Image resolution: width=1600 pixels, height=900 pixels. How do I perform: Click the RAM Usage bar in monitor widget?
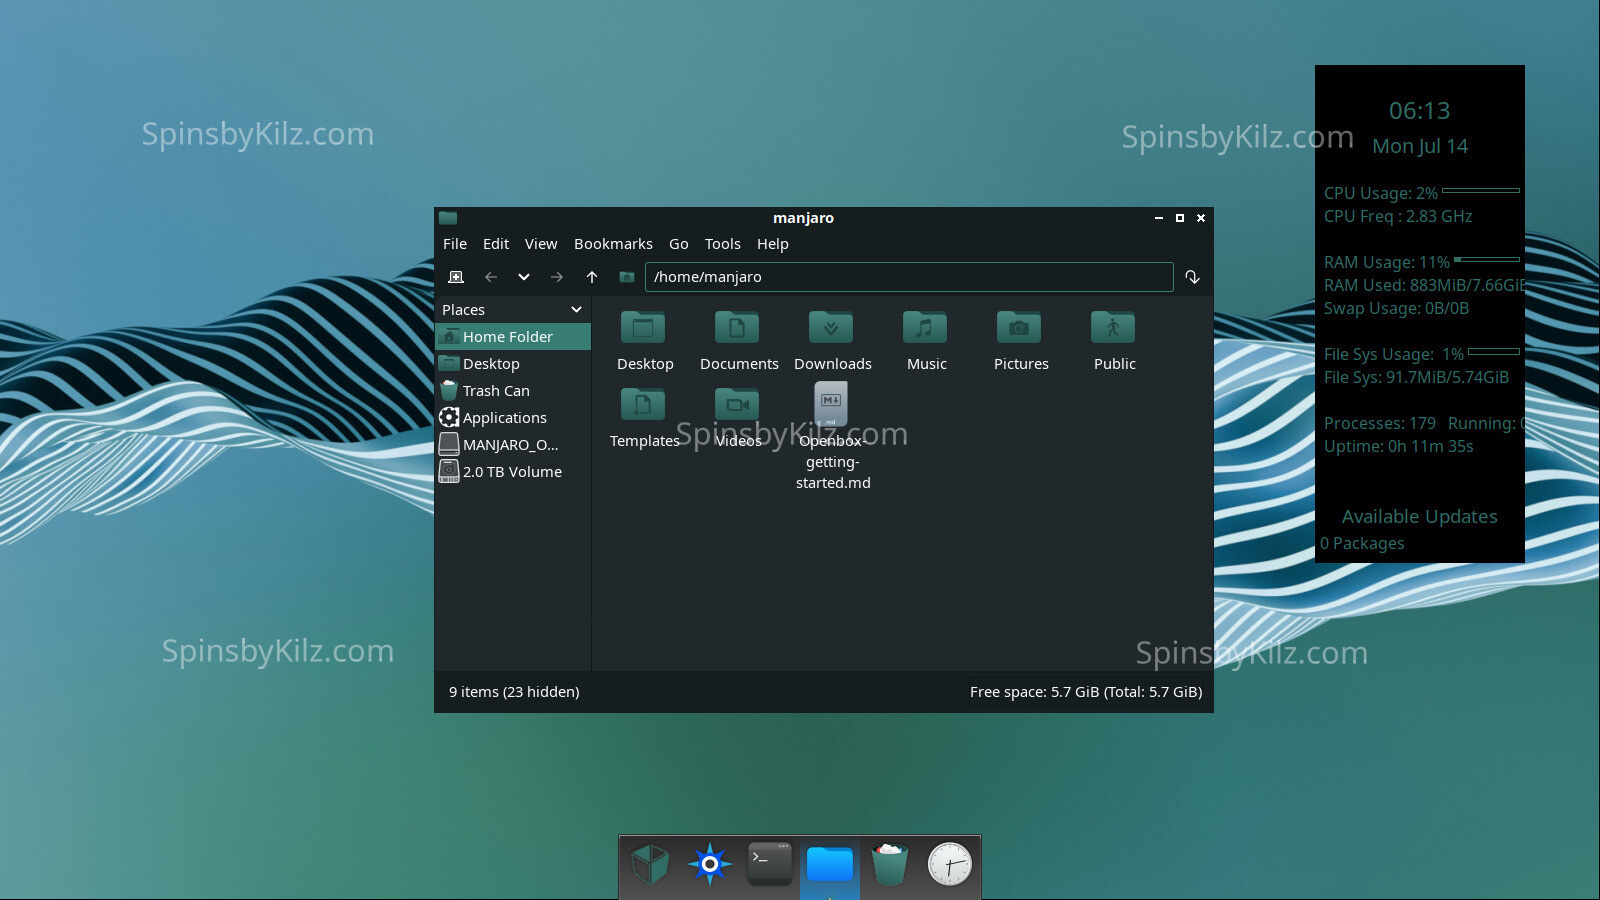1487,259
